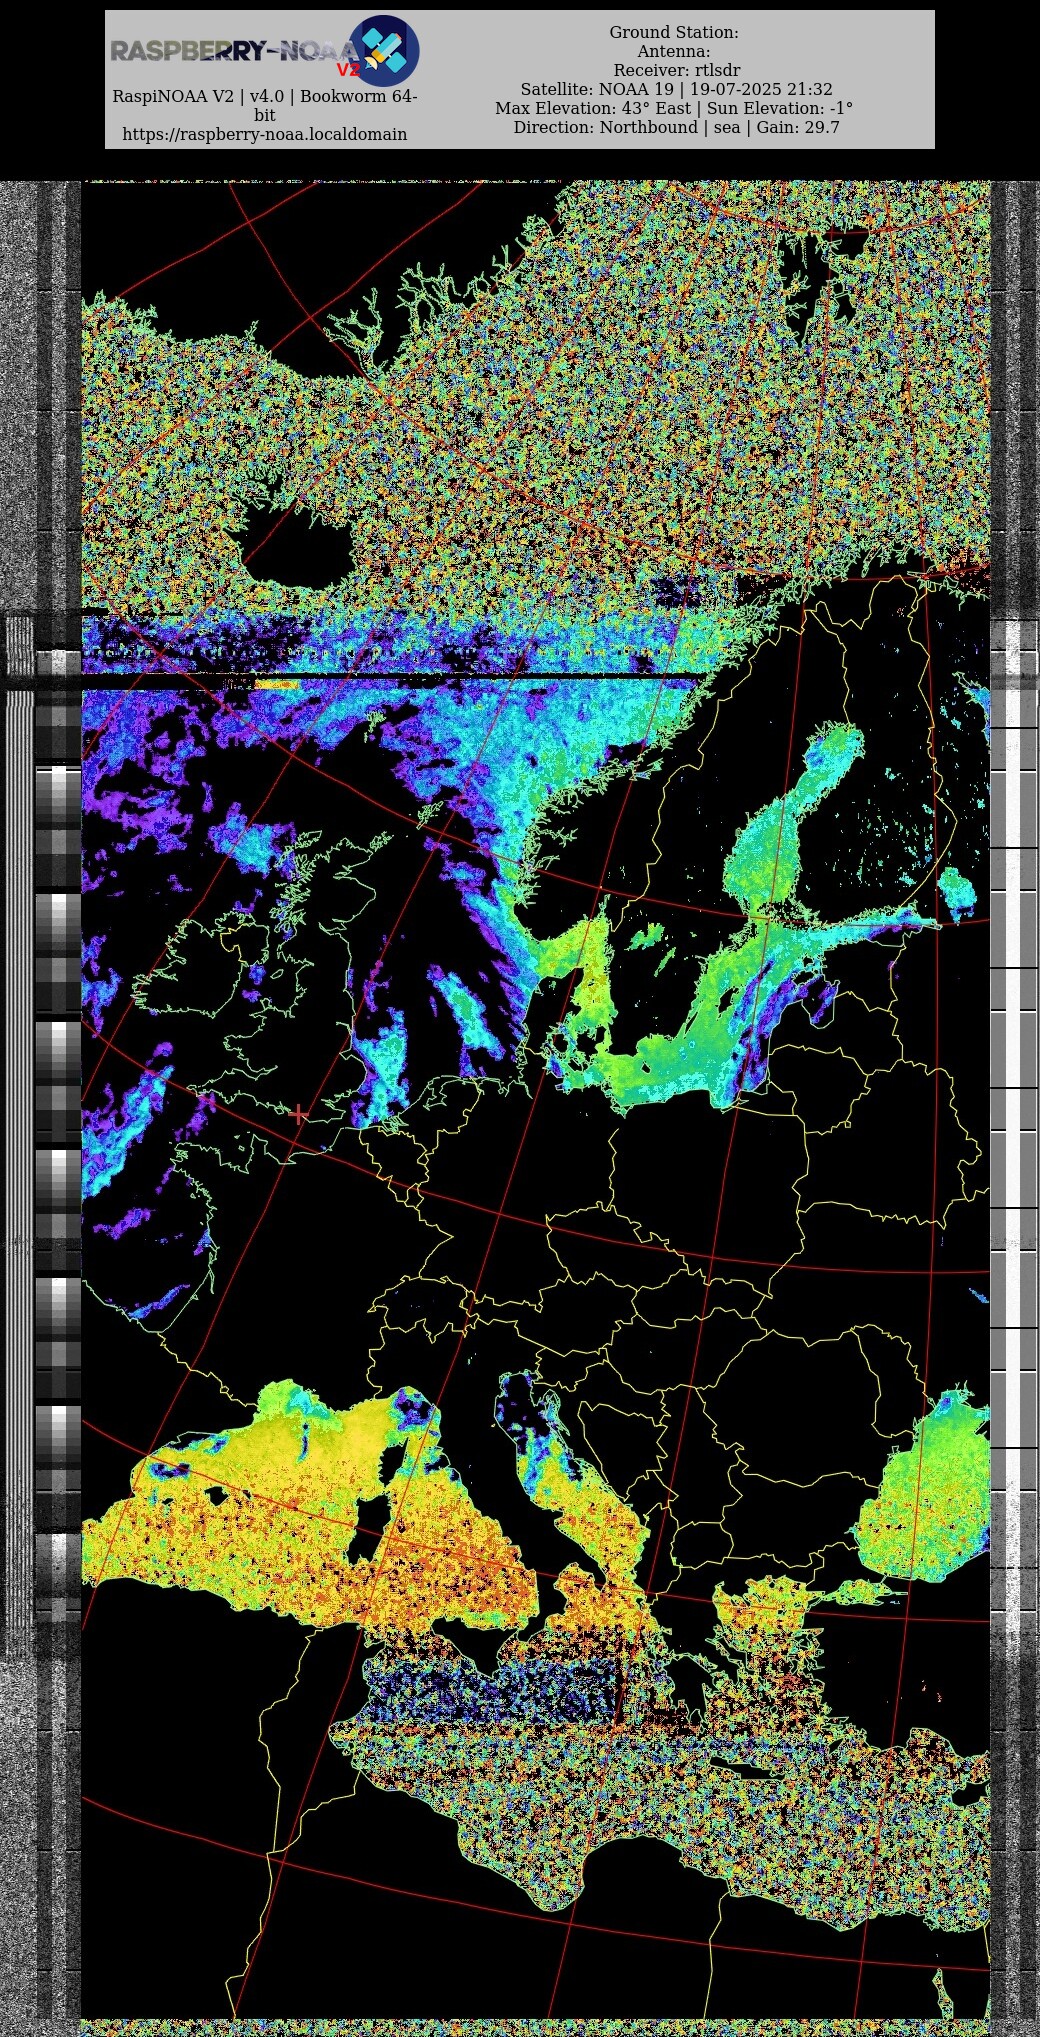Click the 'Receiver: rtlsdr' text
Viewport: 1040px width, 2037px height.
coord(677,70)
